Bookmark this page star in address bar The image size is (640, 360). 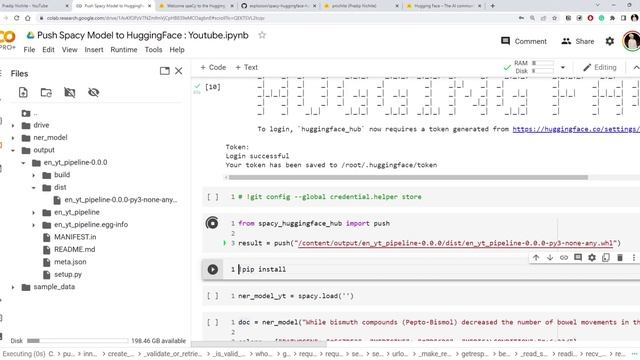[x=554, y=18]
